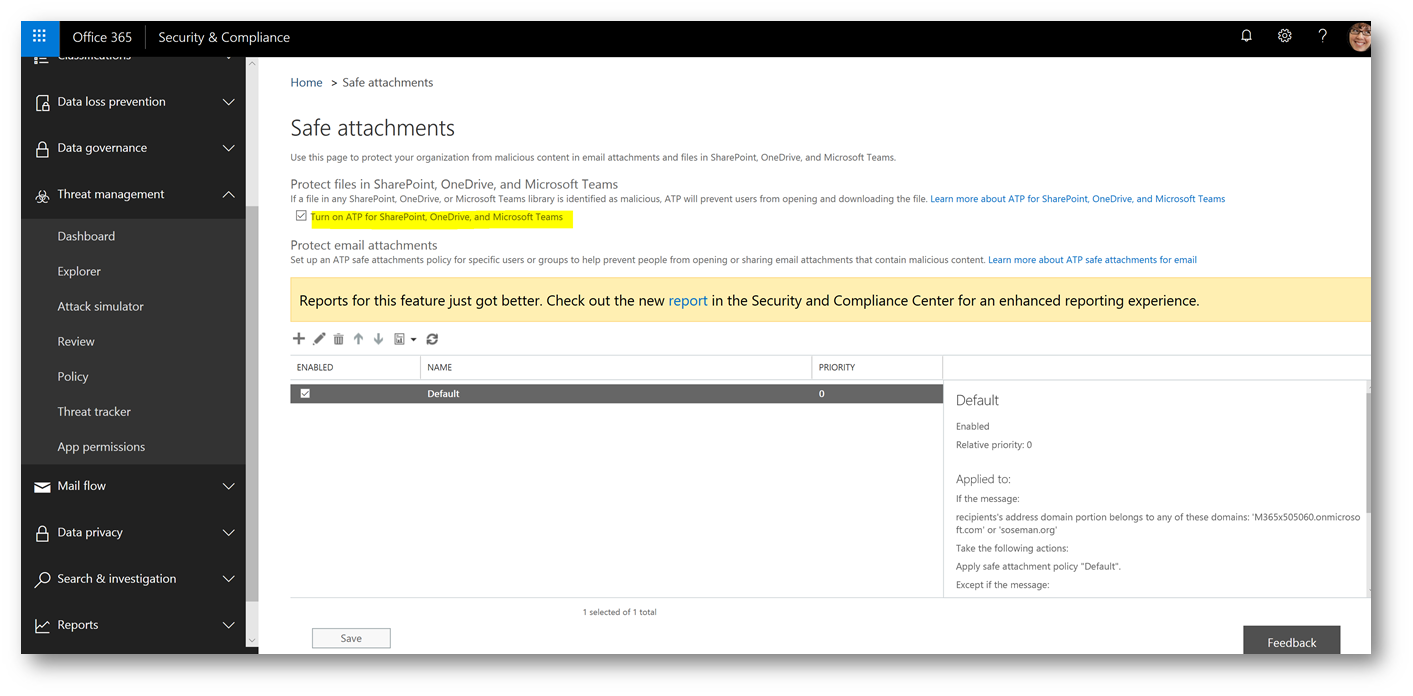Add a new safe attachments policy

298,339
